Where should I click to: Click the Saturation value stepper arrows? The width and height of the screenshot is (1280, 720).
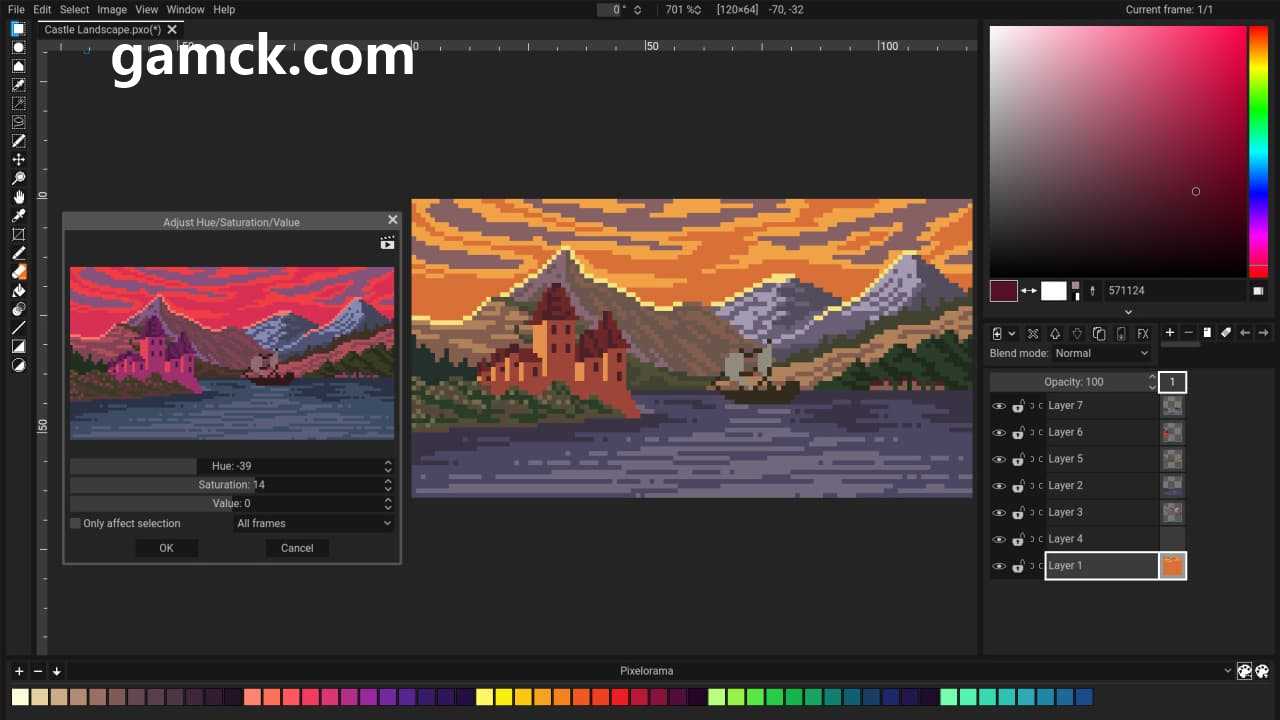[x=388, y=485]
